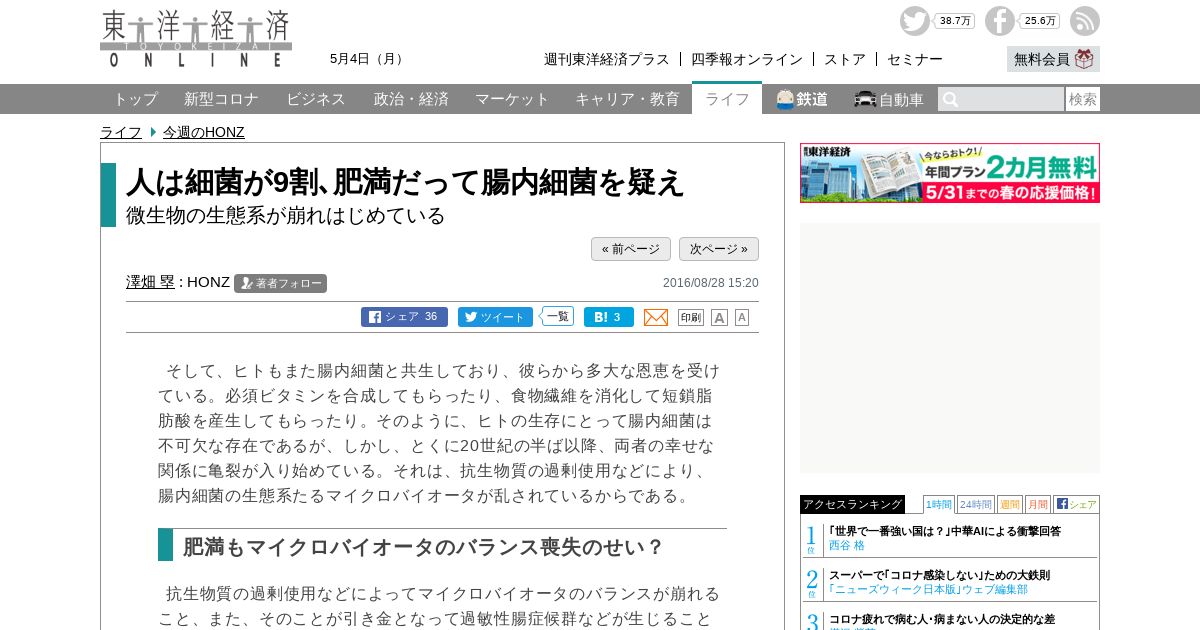Select the smaller font size A icon
1200x630 pixels.
[x=742, y=317]
